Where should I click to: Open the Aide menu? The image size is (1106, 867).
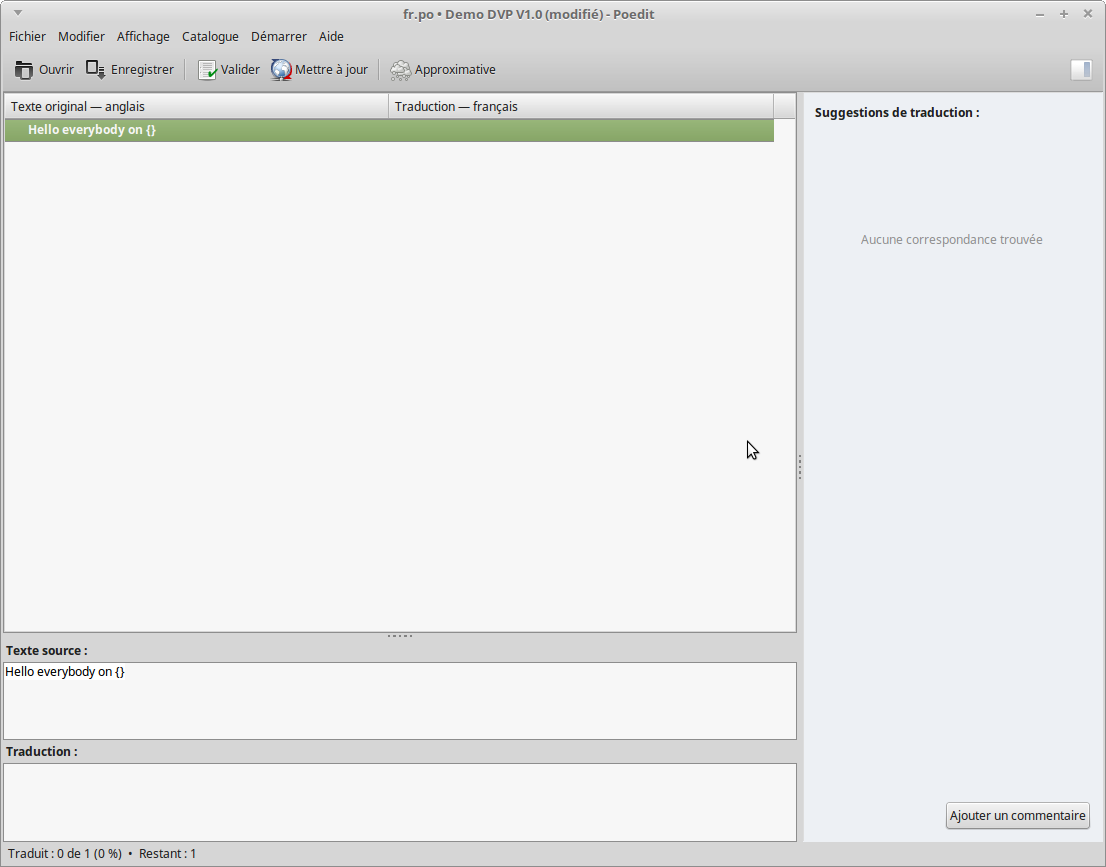[331, 37]
